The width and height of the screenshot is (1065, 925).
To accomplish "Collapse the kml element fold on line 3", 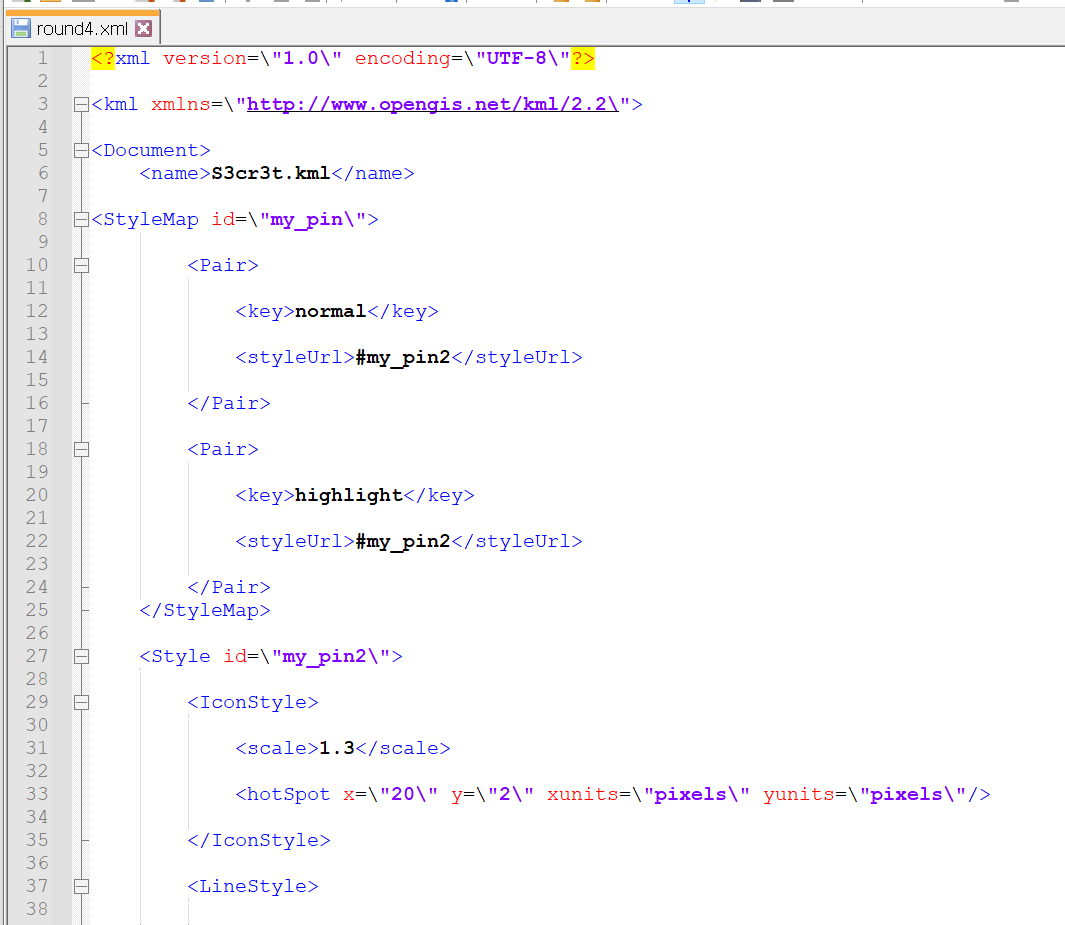I will click(81, 105).
